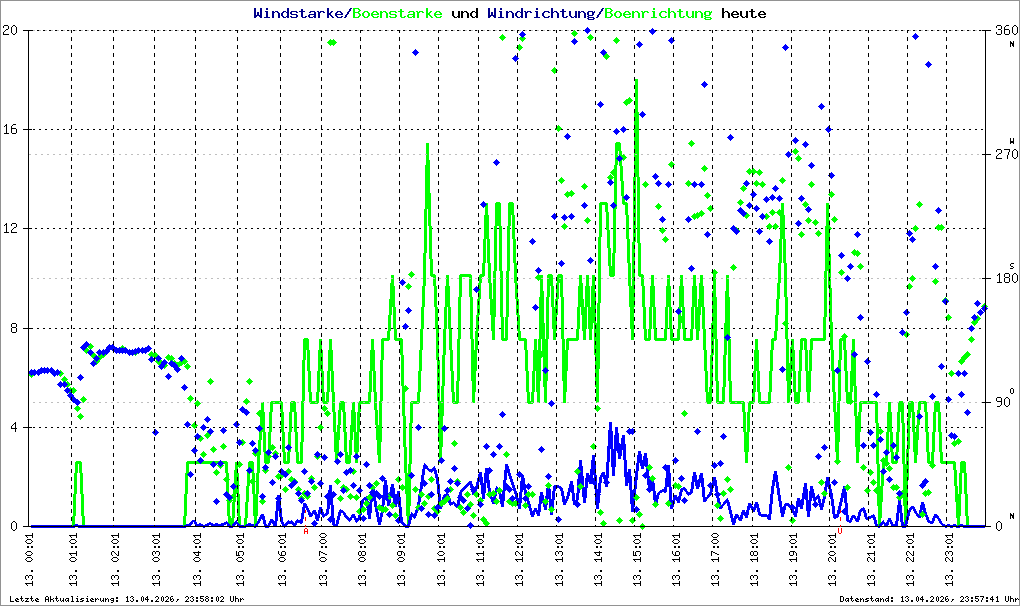Click time label '13. 20:01'
Image resolution: width=1020 pixels, height=606 pixels.
[x=832, y=559]
